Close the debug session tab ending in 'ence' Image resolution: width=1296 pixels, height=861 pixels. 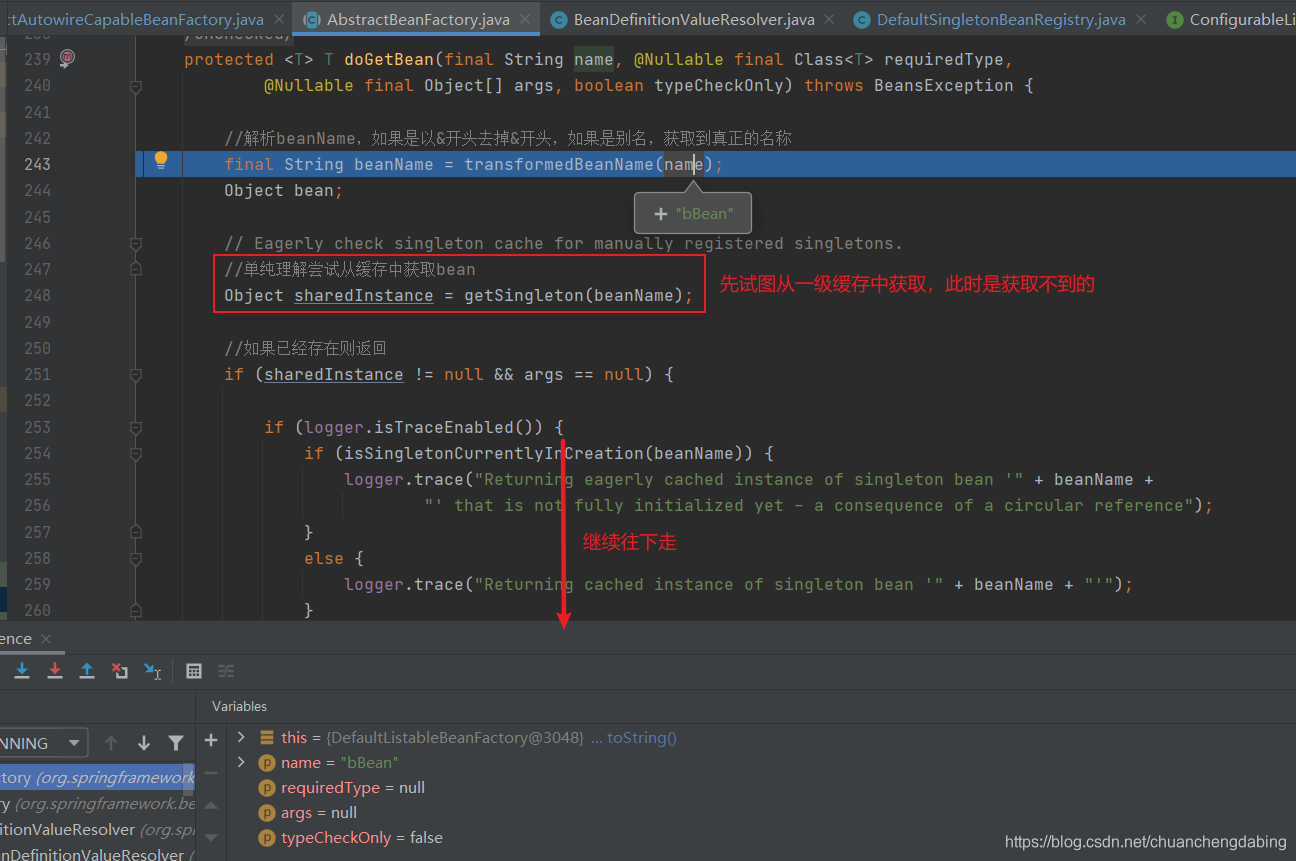[x=46, y=639]
